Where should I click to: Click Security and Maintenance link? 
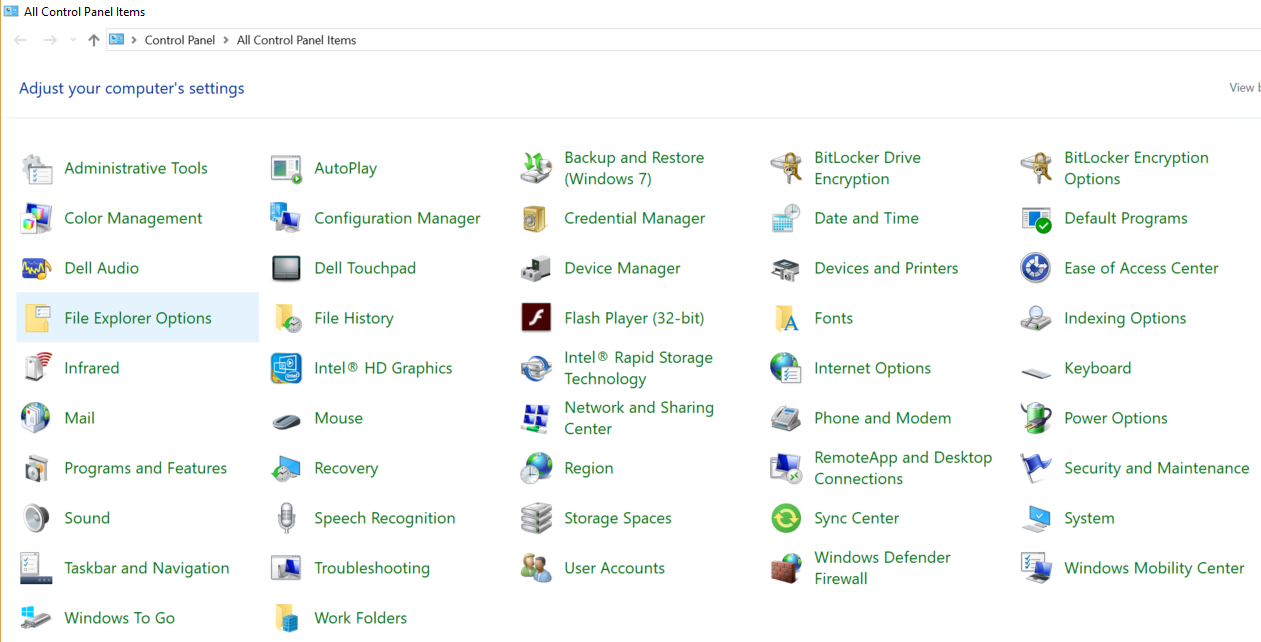pyautogui.click(x=1157, y=468)
